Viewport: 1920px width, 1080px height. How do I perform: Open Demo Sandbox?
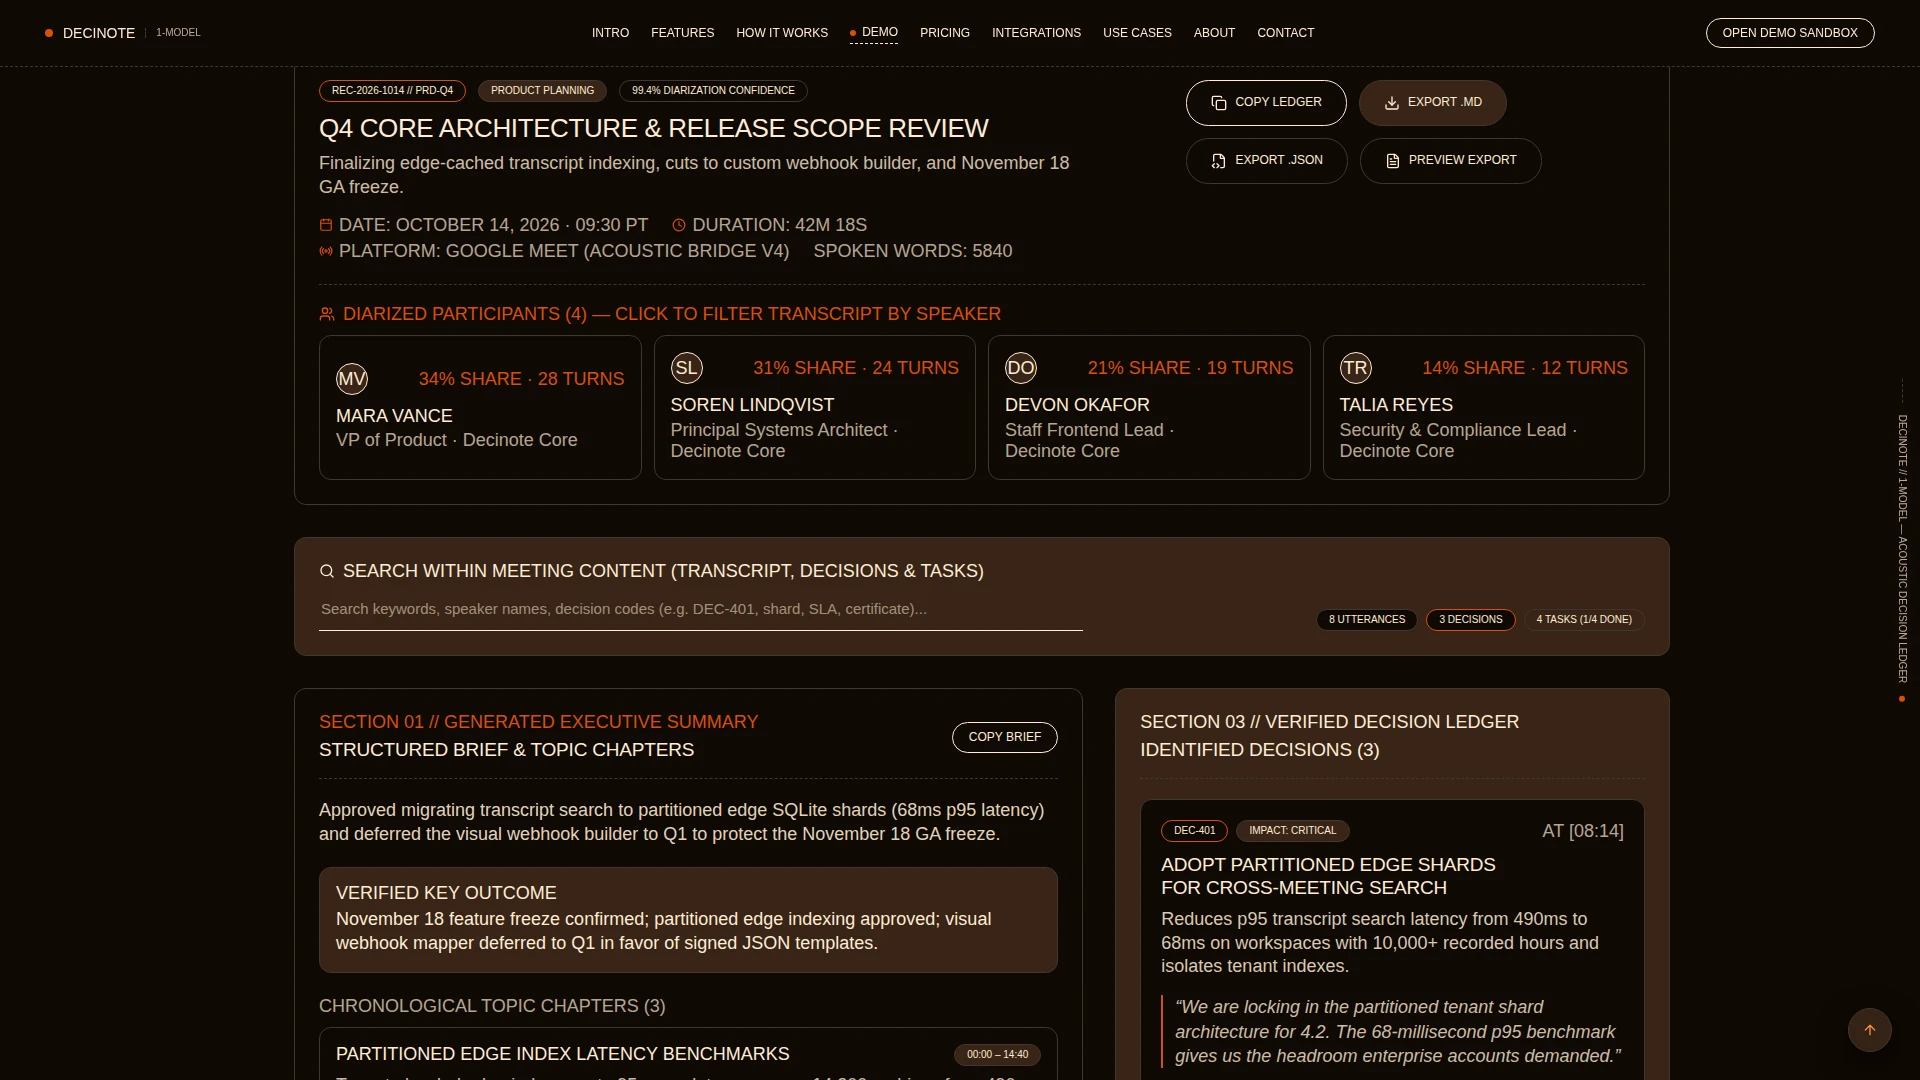(1790, 33)
